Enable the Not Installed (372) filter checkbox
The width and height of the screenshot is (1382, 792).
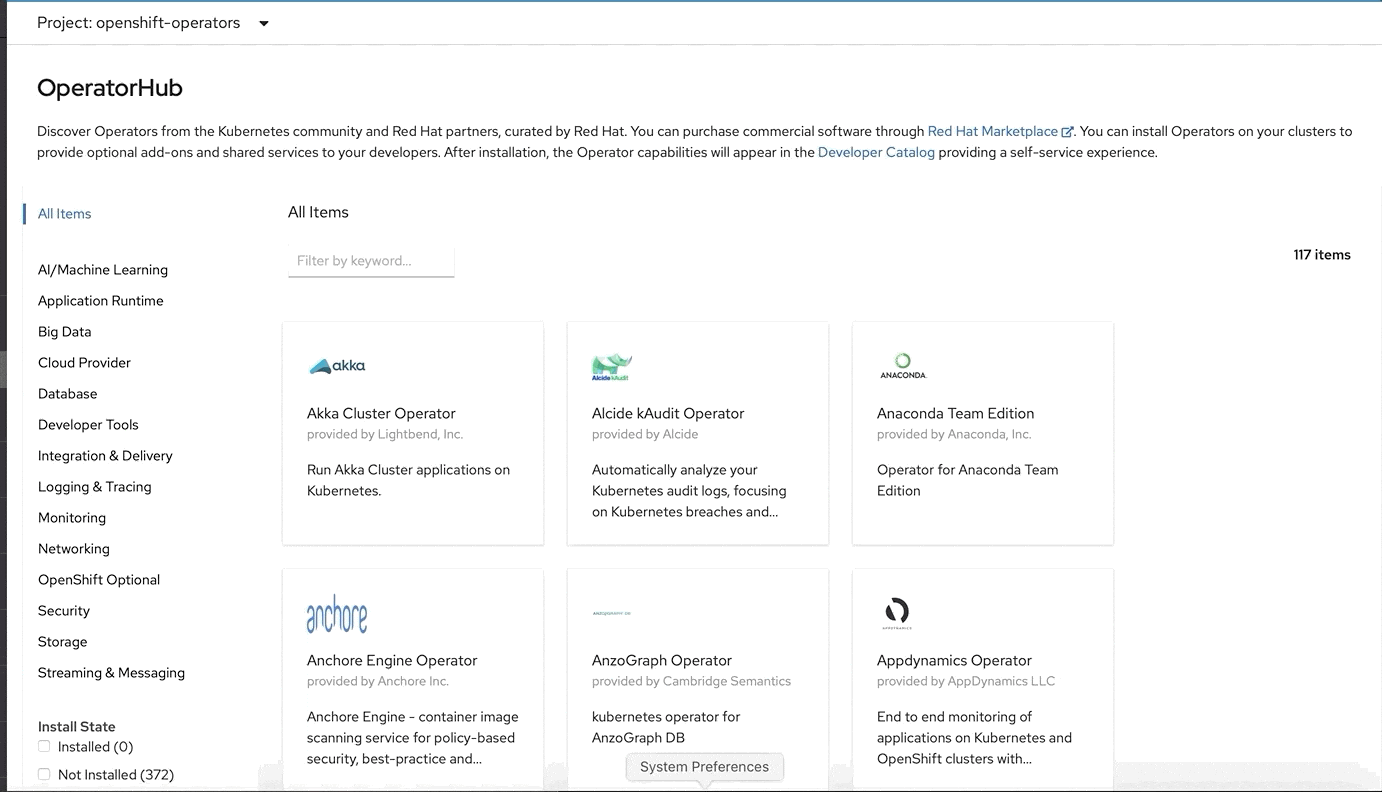click(44, 774)
